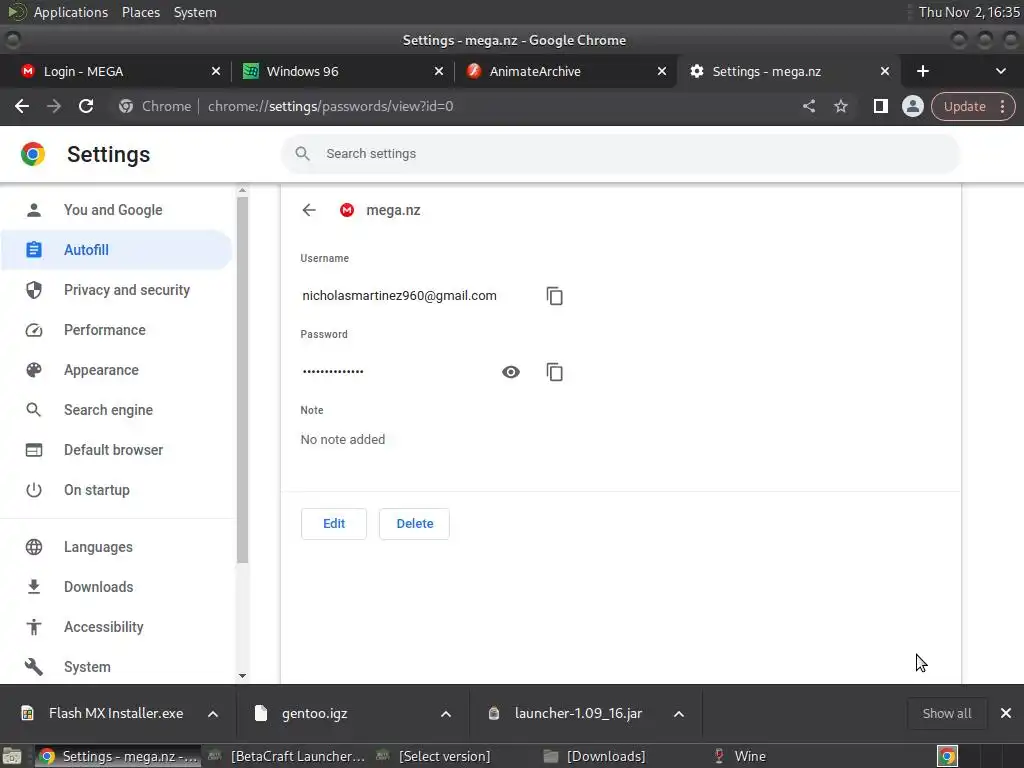
Task: Open Performance settings
Action: point(116,330)
